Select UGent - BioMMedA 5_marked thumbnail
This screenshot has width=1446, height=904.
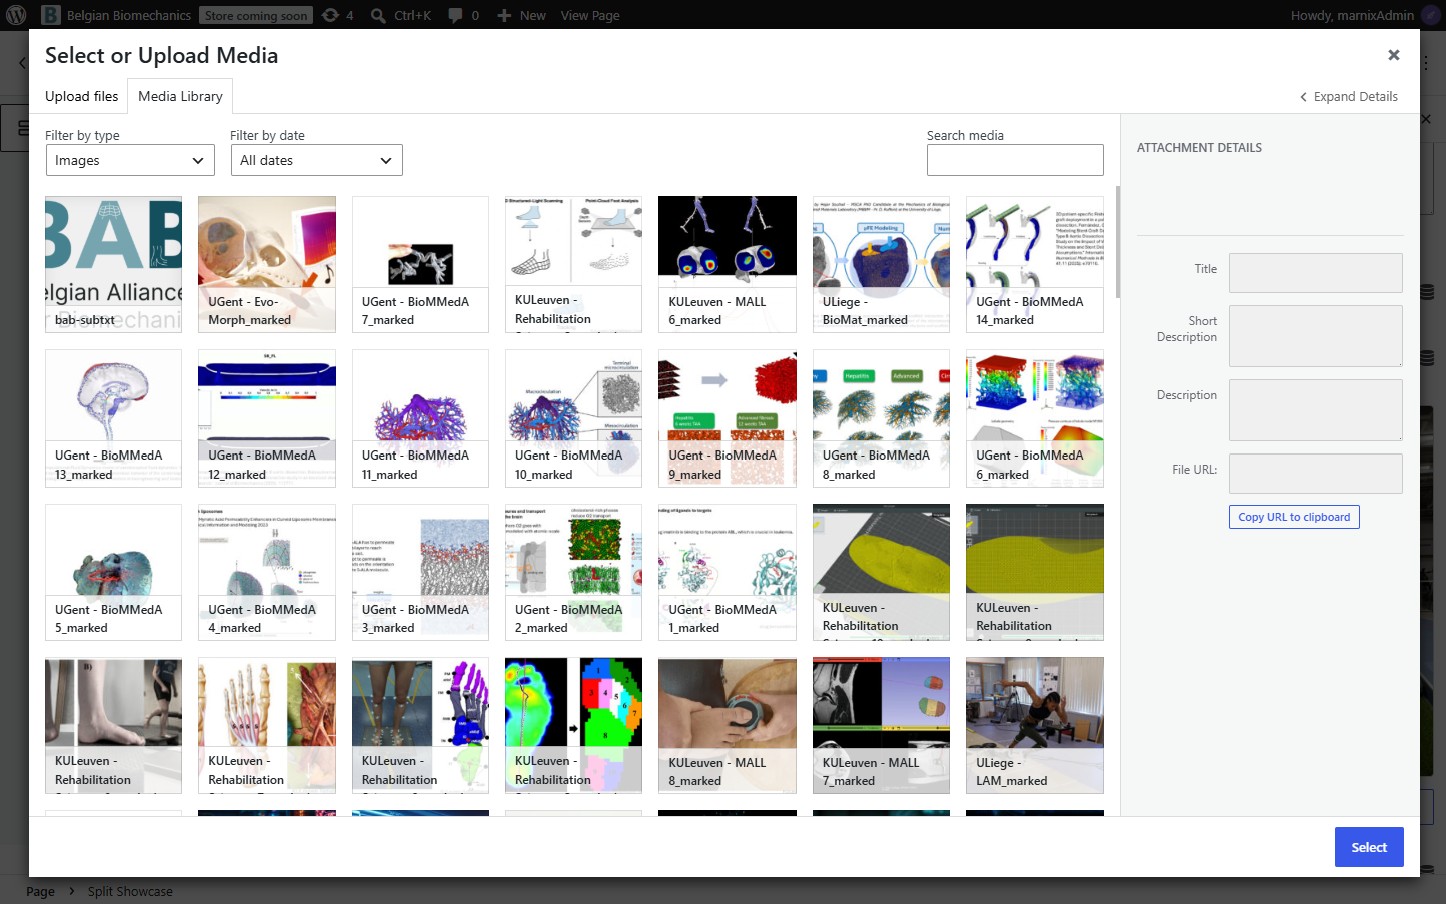114,572
